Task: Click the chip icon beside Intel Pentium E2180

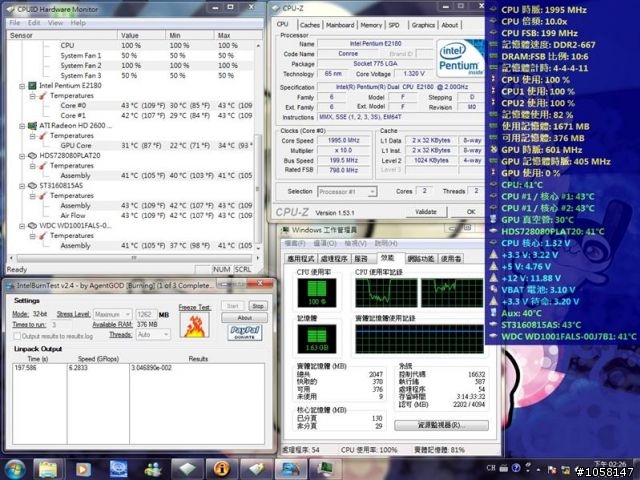Action: 32,86
